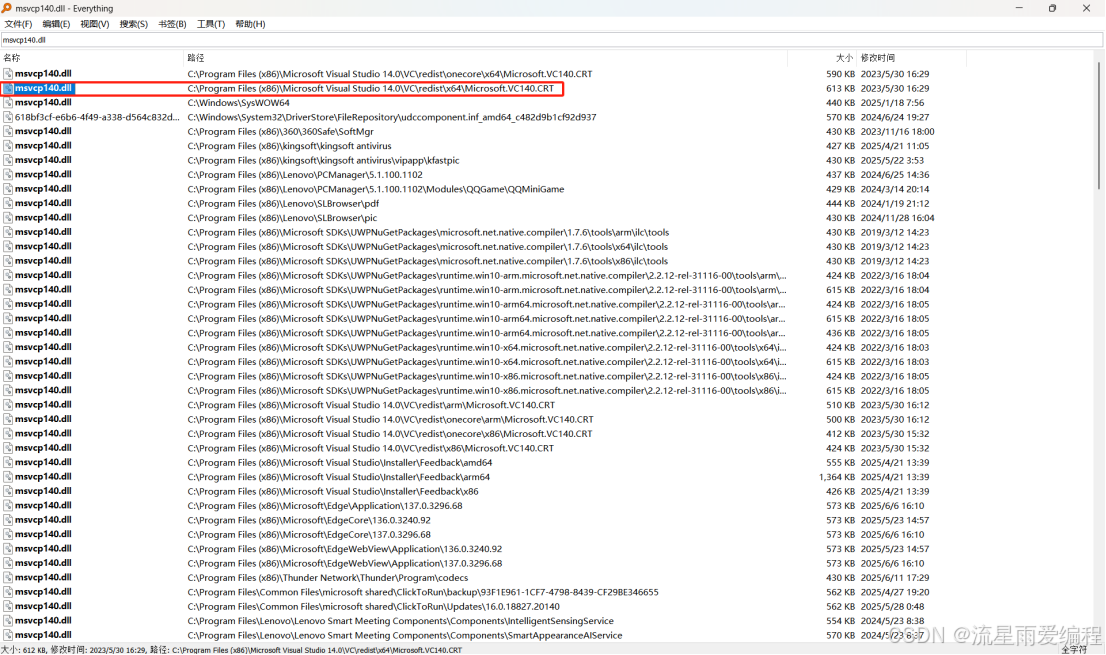Open the 书签(B) menu
Image resolution: width=1106 pixels, height=655 pixels.
[173, 24]
